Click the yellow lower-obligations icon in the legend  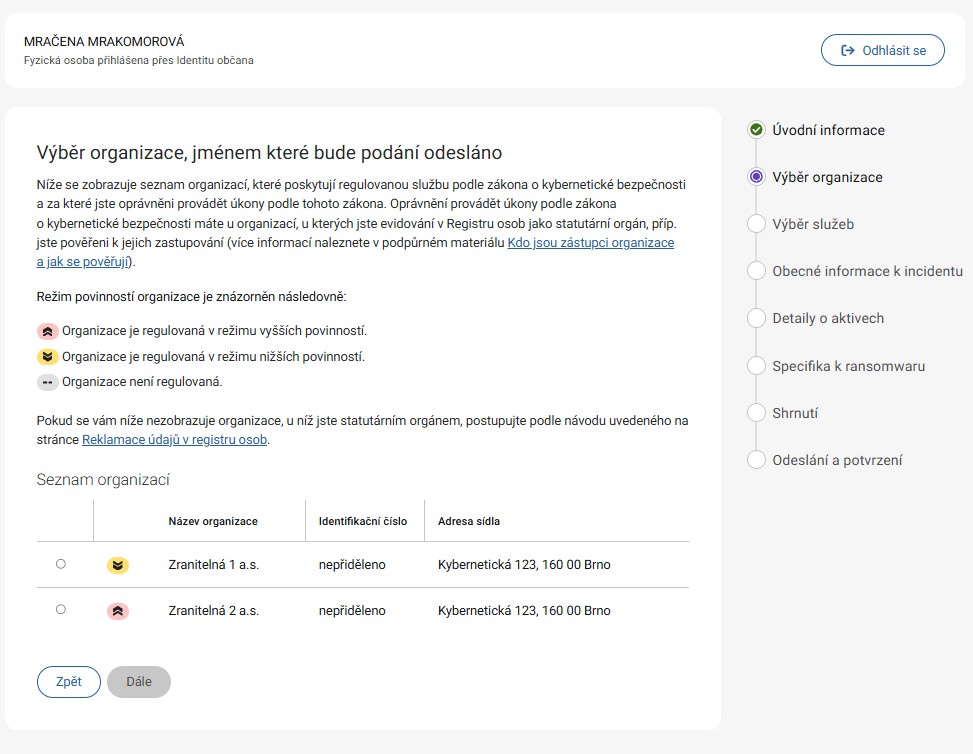pyautogui.click(x=48, y=357)
